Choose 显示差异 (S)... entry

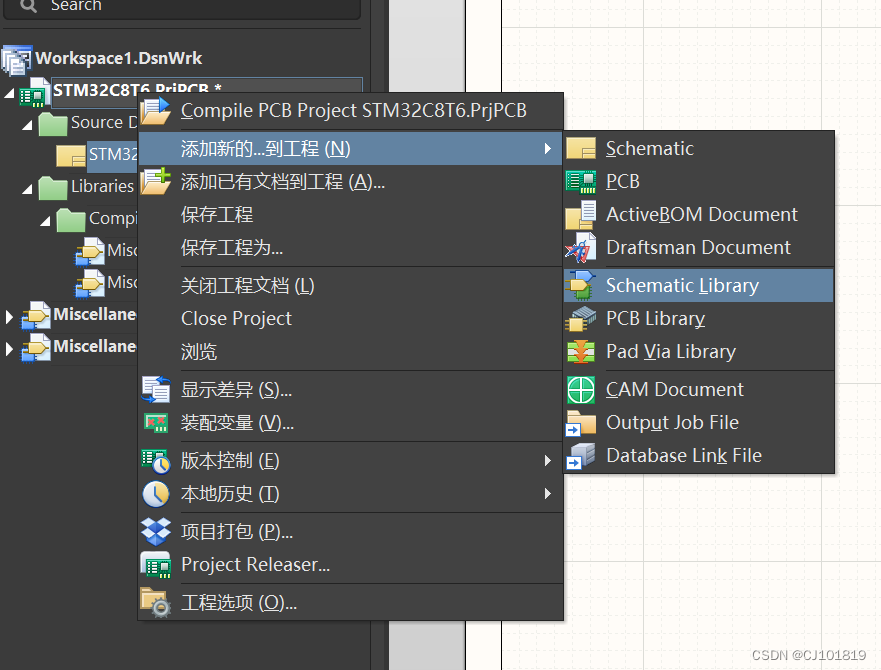[351, 390]
